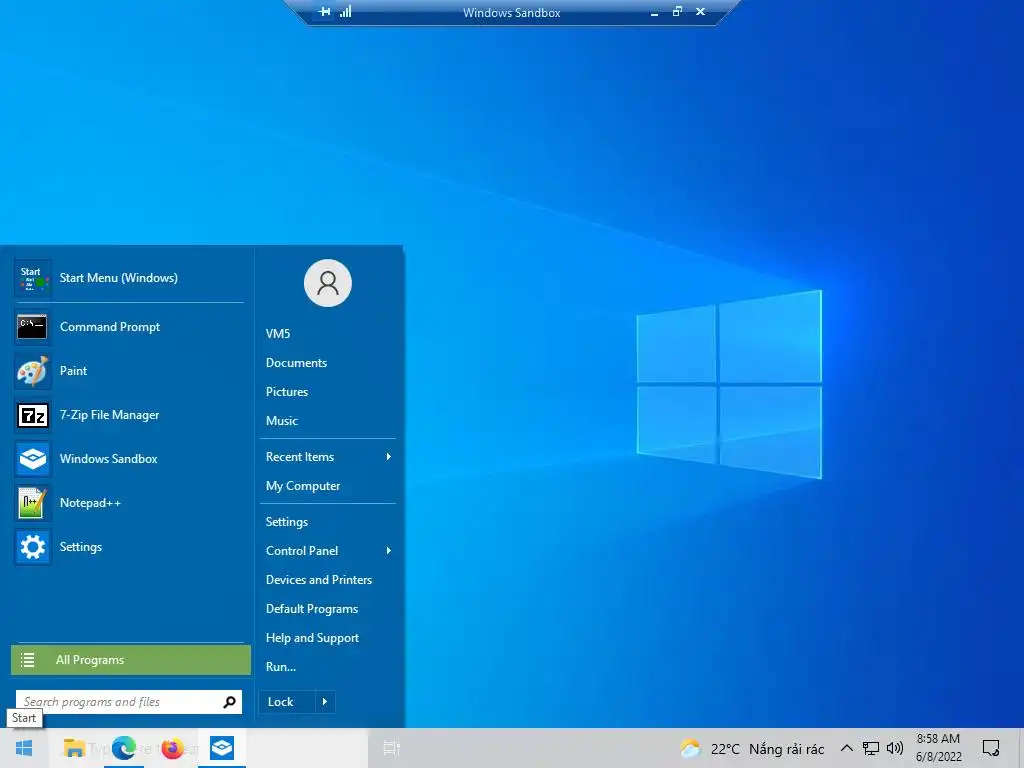Click the pin icon on Sandbox title bar
The height and width of the screenshot is (768, 1024).
324,12
